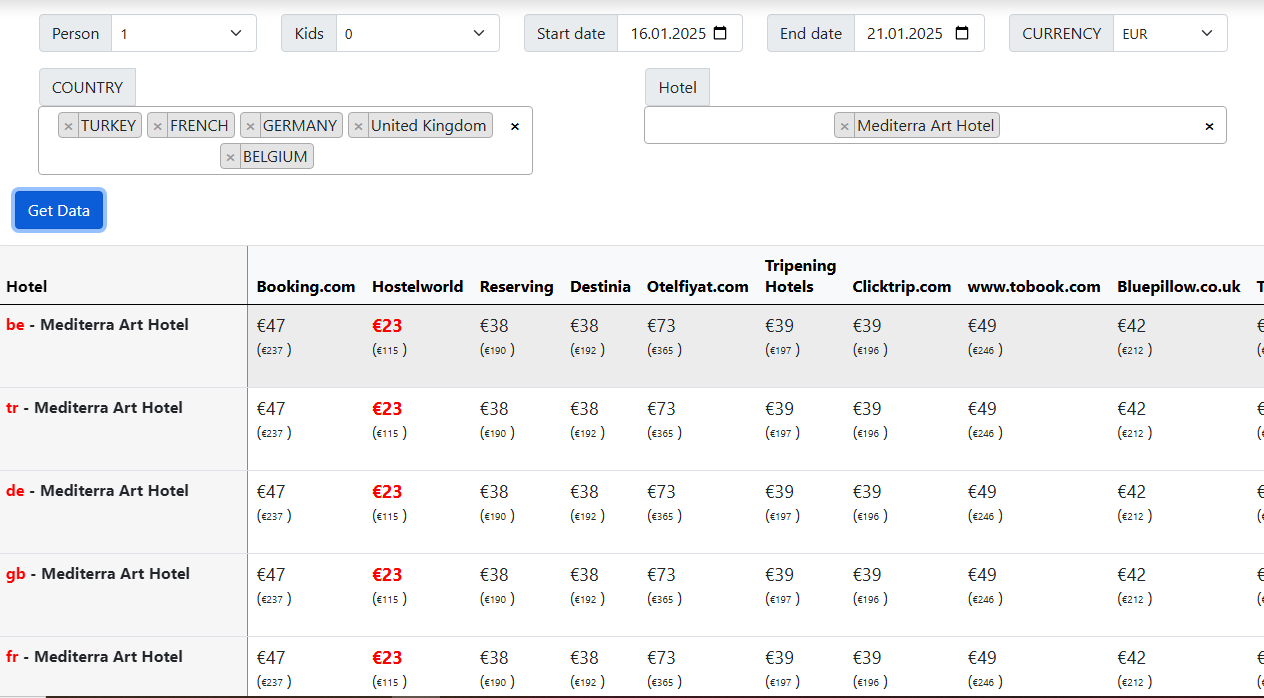Click the Reserving €38 price in de row
The height and width of the screenshot is (698, 1264).
[494, 492]
